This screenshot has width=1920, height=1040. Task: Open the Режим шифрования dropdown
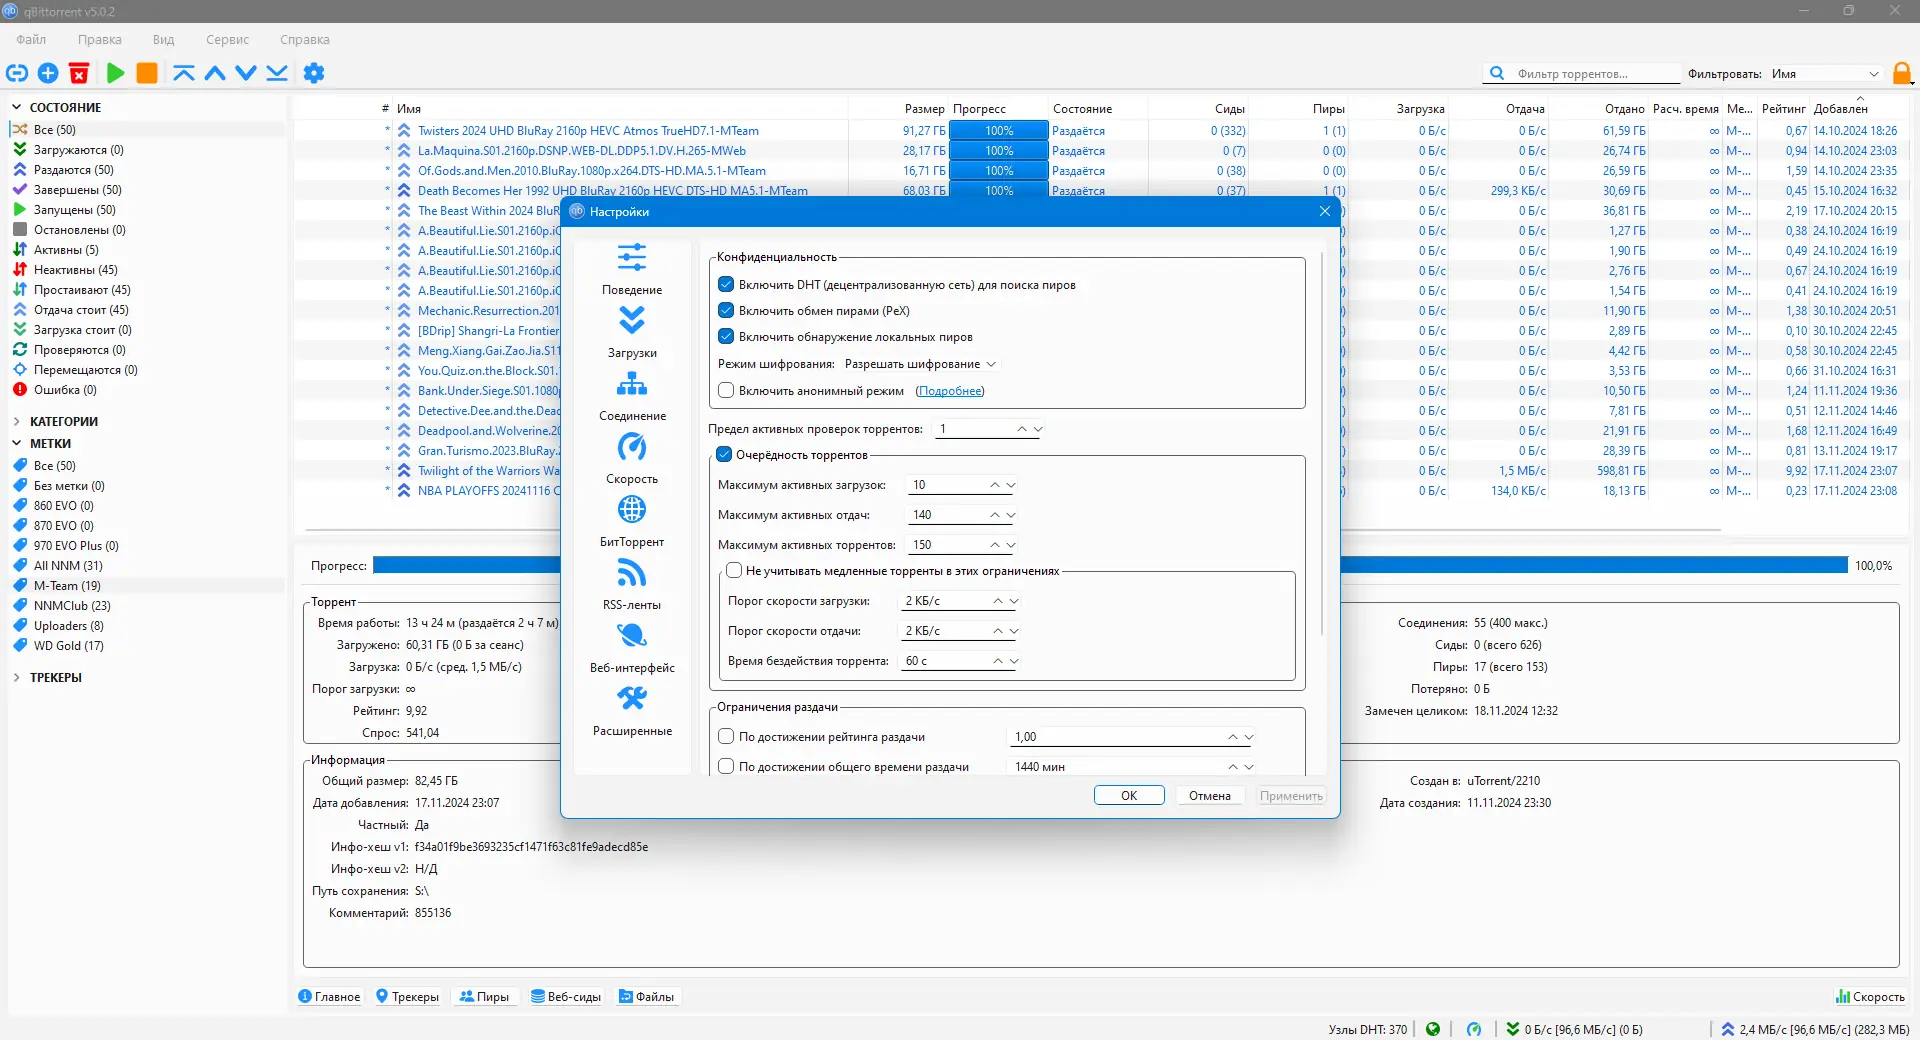point(919,364)
